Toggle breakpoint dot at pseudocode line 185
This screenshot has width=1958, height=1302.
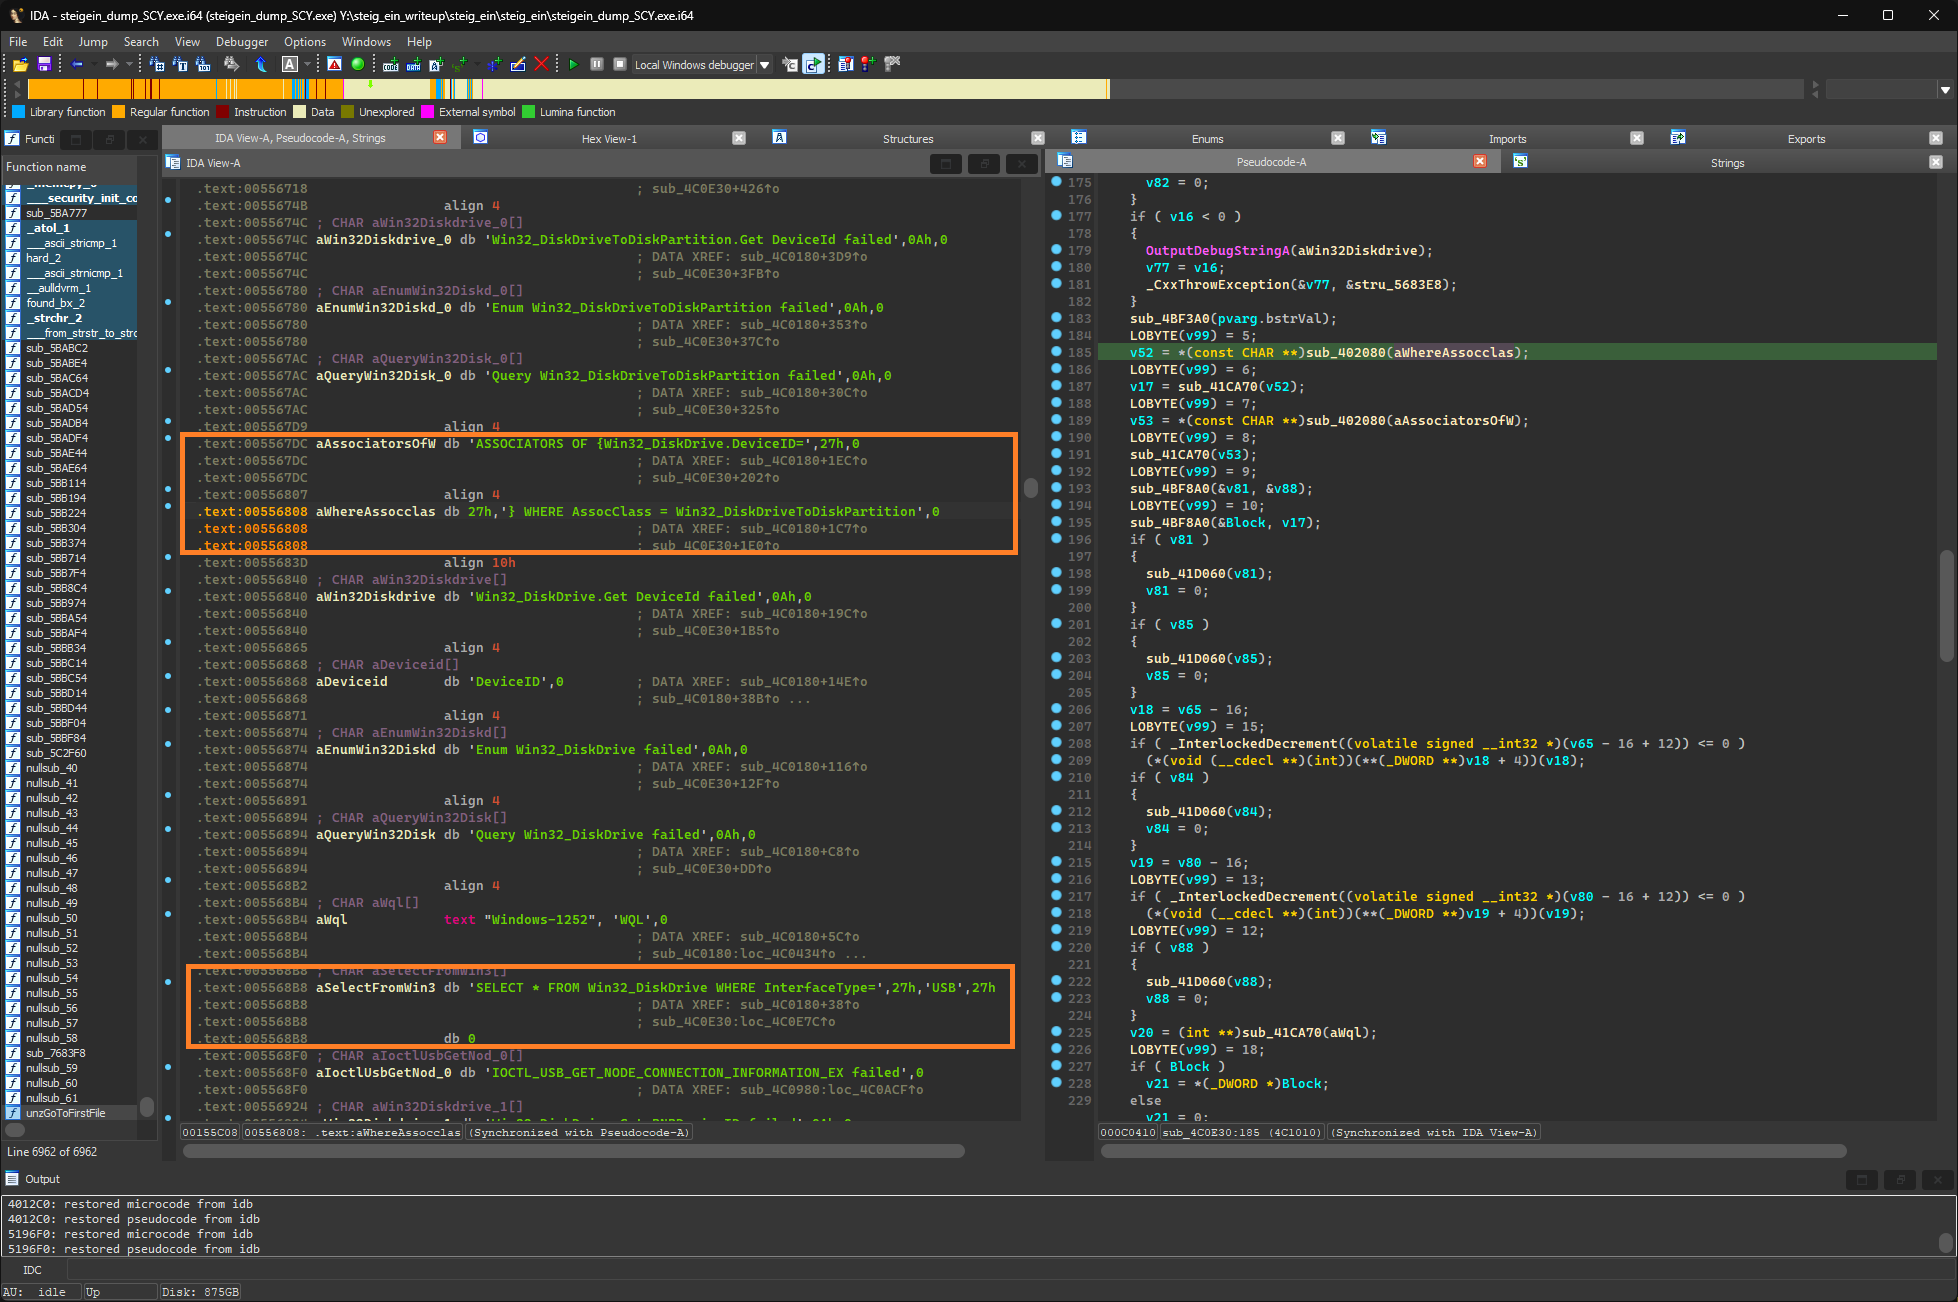tap(1057, 352)
